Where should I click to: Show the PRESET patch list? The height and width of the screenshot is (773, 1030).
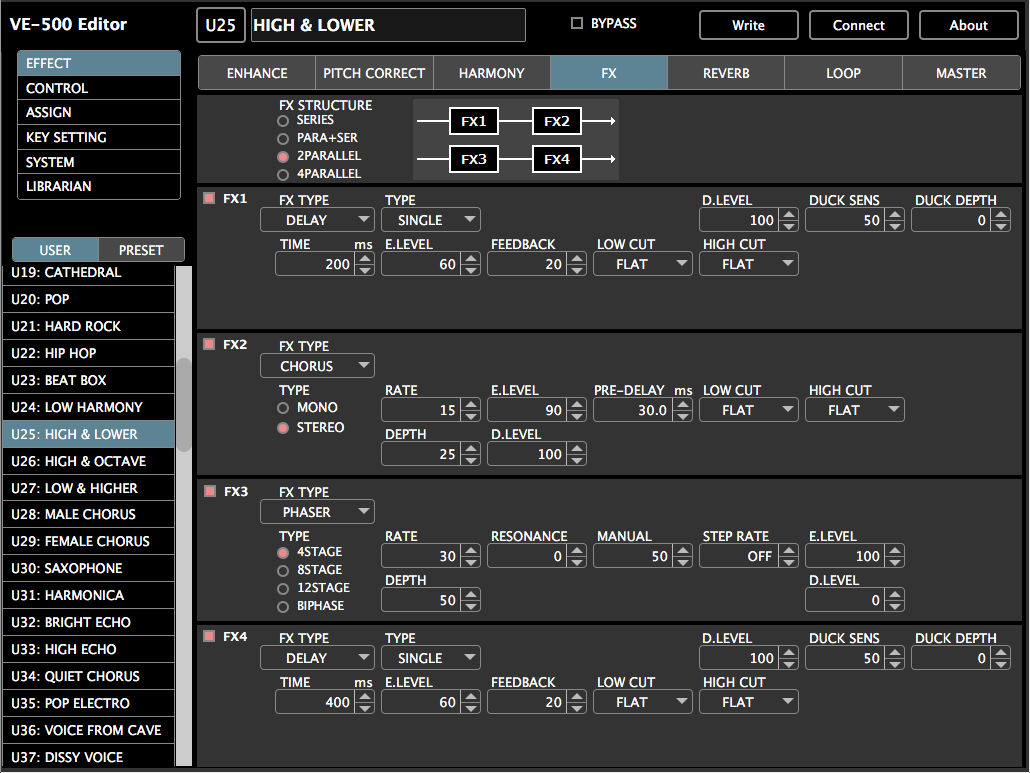141,250
